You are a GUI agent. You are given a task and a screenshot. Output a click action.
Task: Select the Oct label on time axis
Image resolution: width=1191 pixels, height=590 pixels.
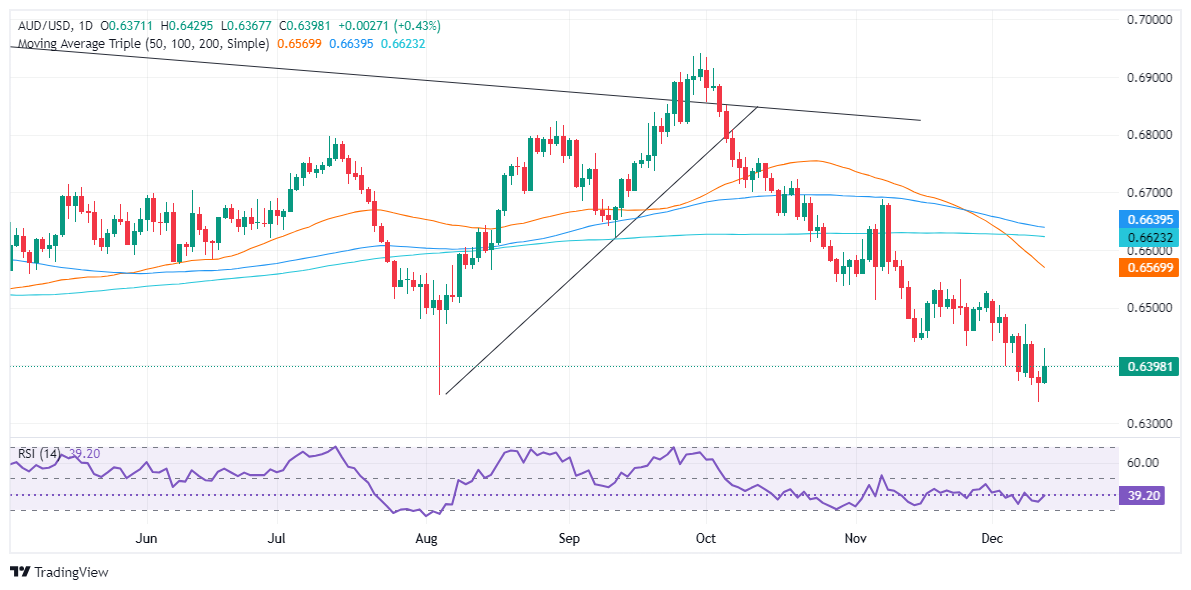706,539
